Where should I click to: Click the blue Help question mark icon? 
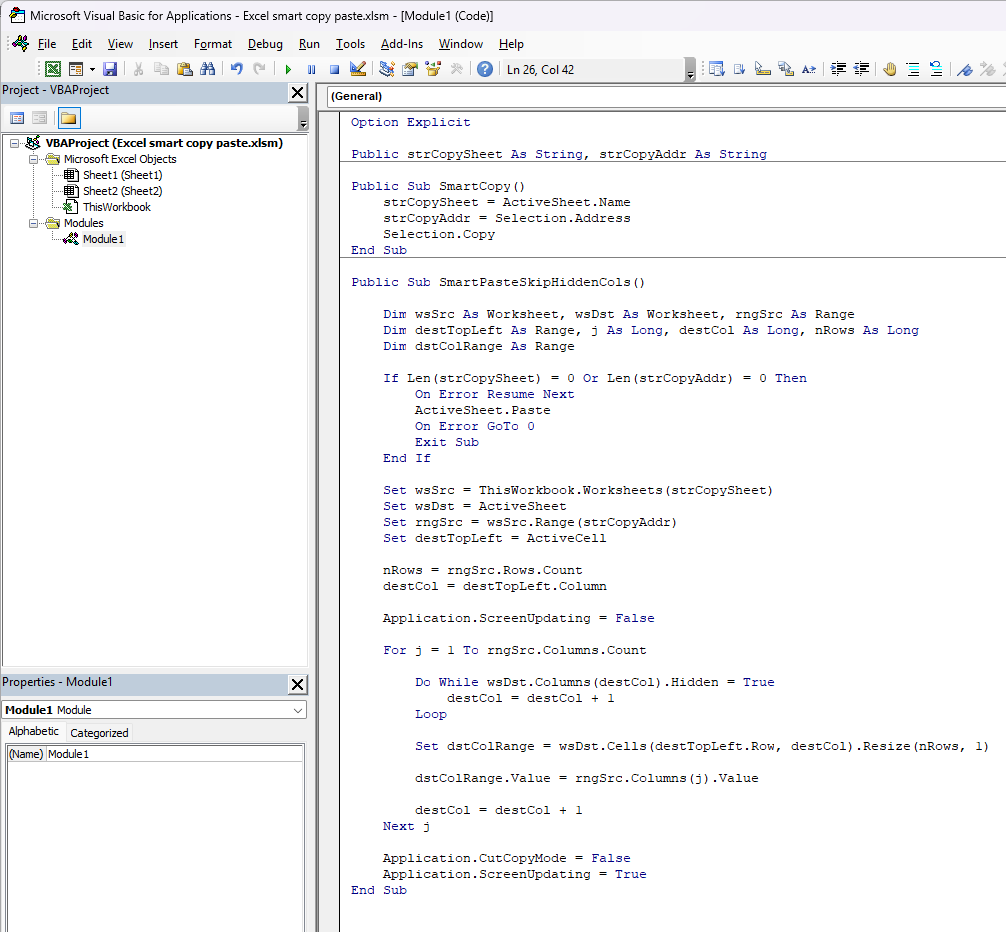[x=485, y=69]
